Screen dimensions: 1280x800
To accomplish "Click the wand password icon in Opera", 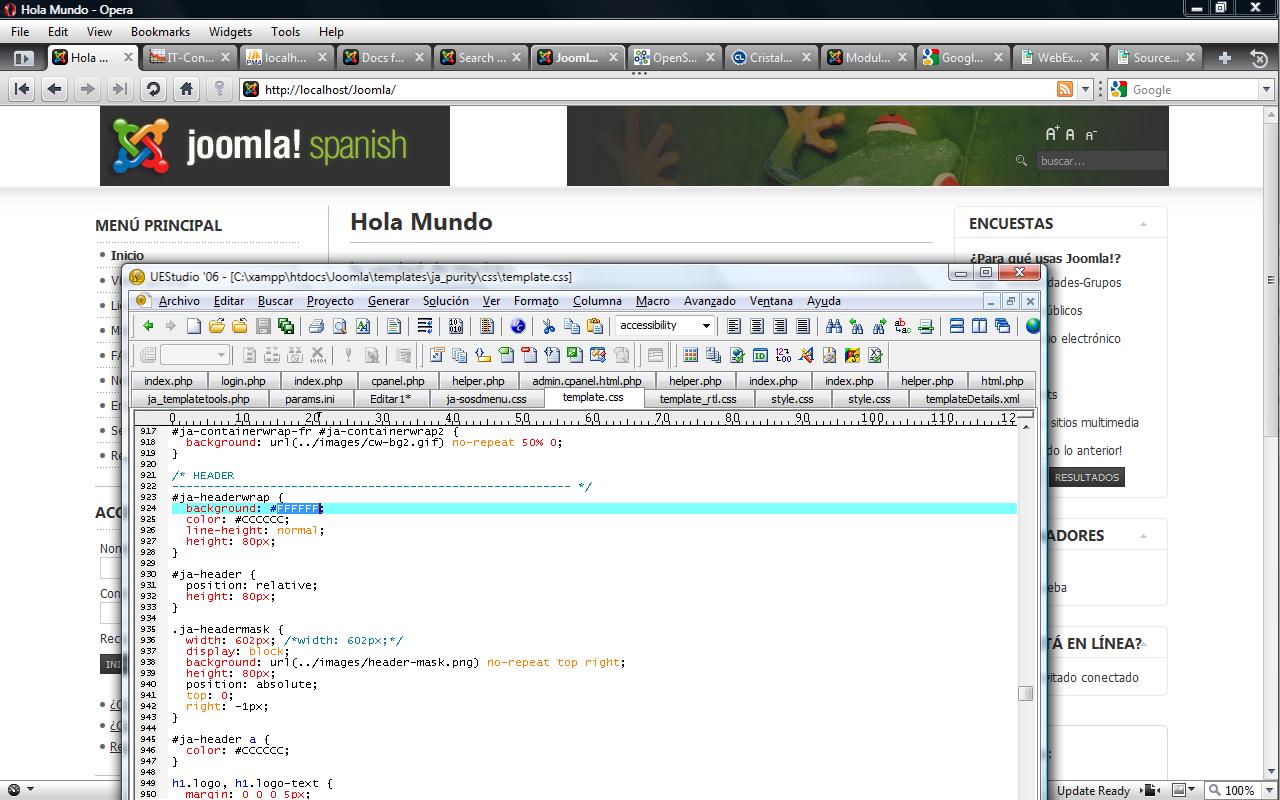I will tap(219, 89).
